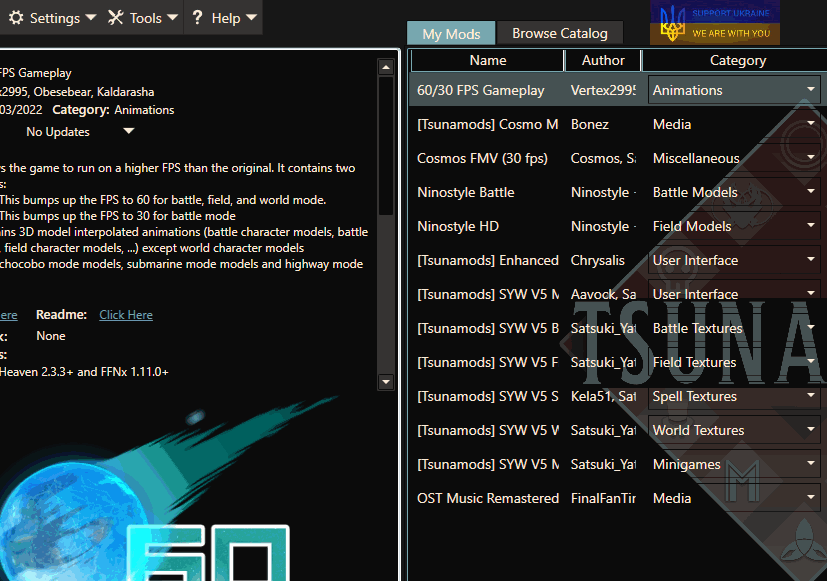Open Minigames category dropdown
This screenshot has width=827, height=581.
click(734, 464)
